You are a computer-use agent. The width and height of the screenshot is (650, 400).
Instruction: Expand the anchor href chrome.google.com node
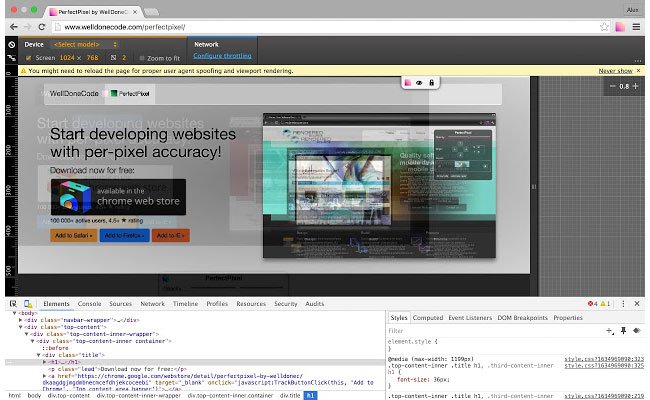click(x=44, y=376)
